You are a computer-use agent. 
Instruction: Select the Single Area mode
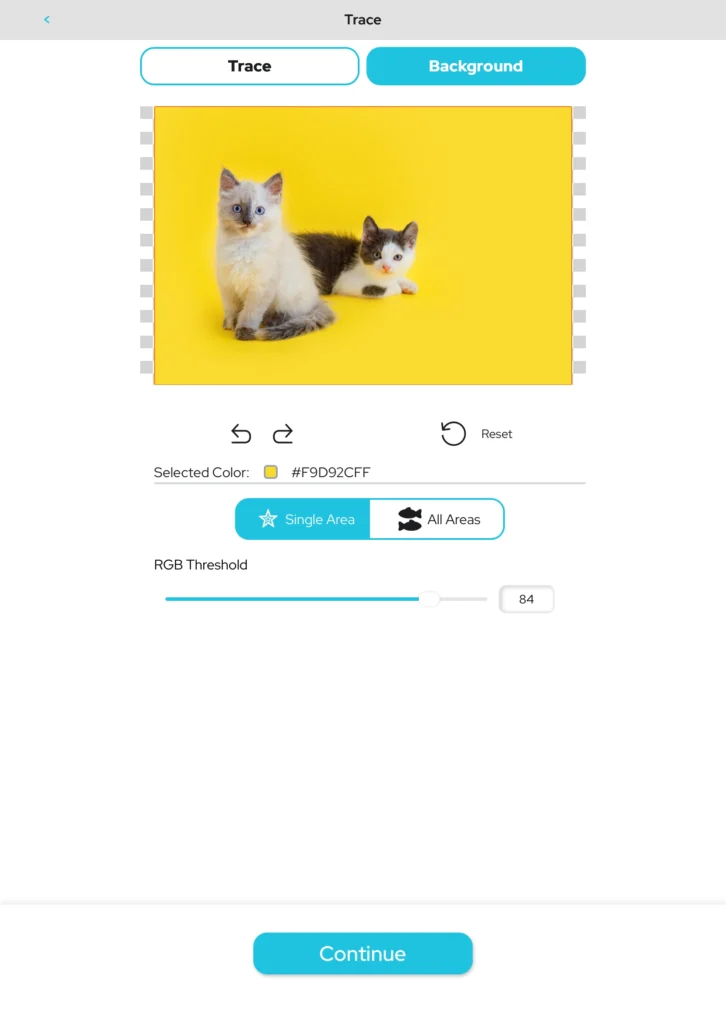pos(303,519)
